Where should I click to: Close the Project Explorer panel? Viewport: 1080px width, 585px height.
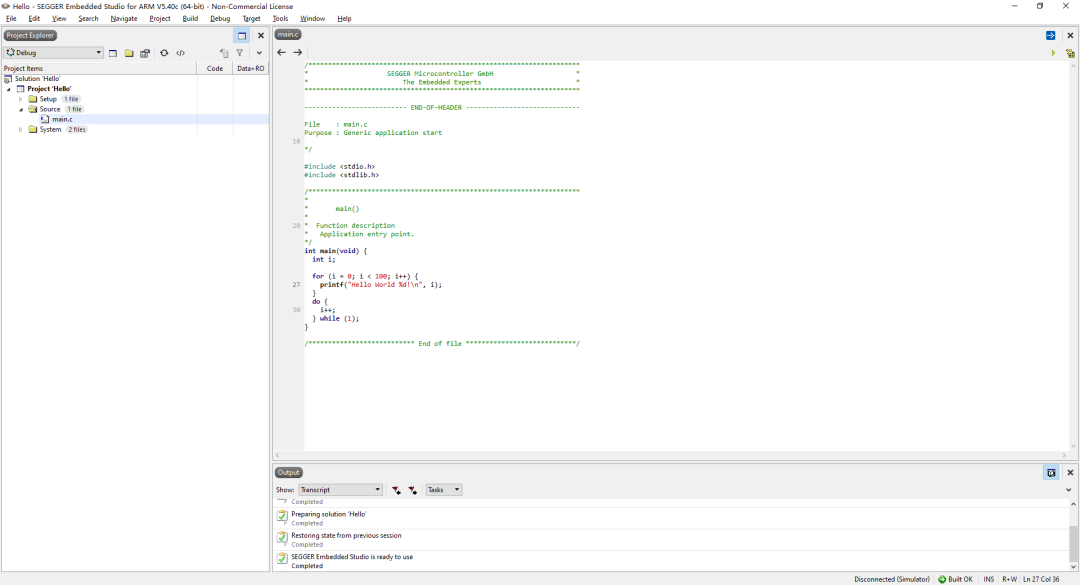click(x=260, y=36)
